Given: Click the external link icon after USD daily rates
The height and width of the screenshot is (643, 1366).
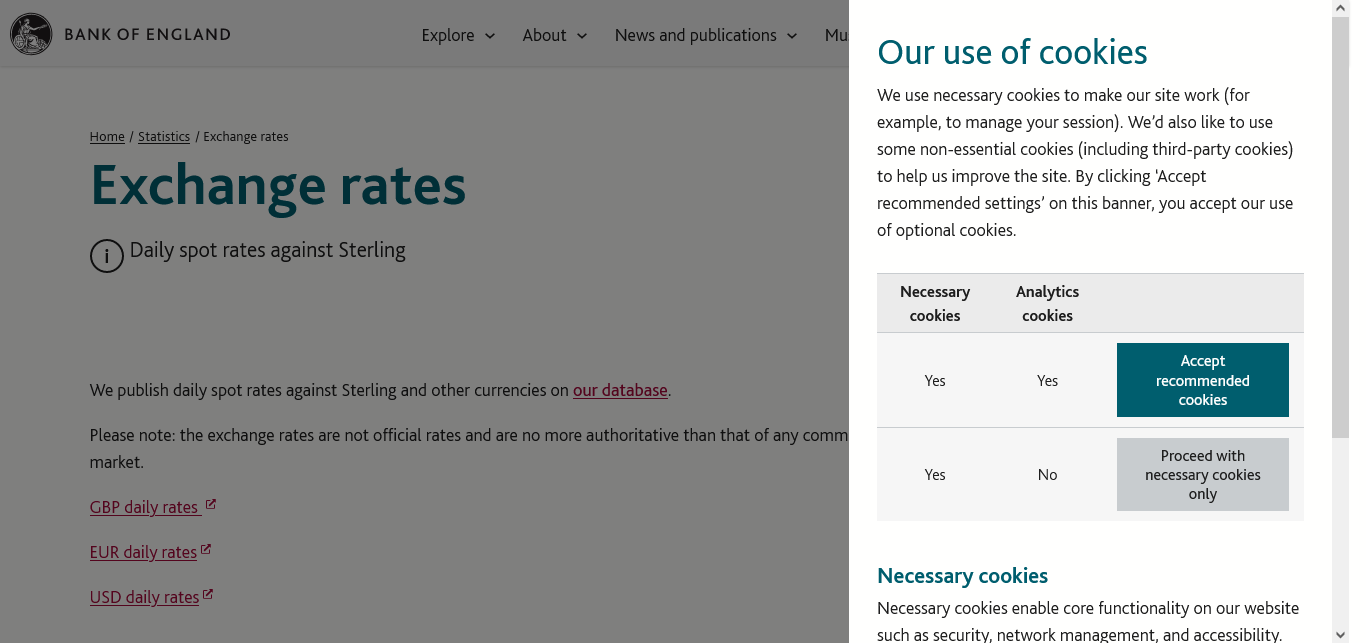Looking at the screenshot, I should coord(208,595).
